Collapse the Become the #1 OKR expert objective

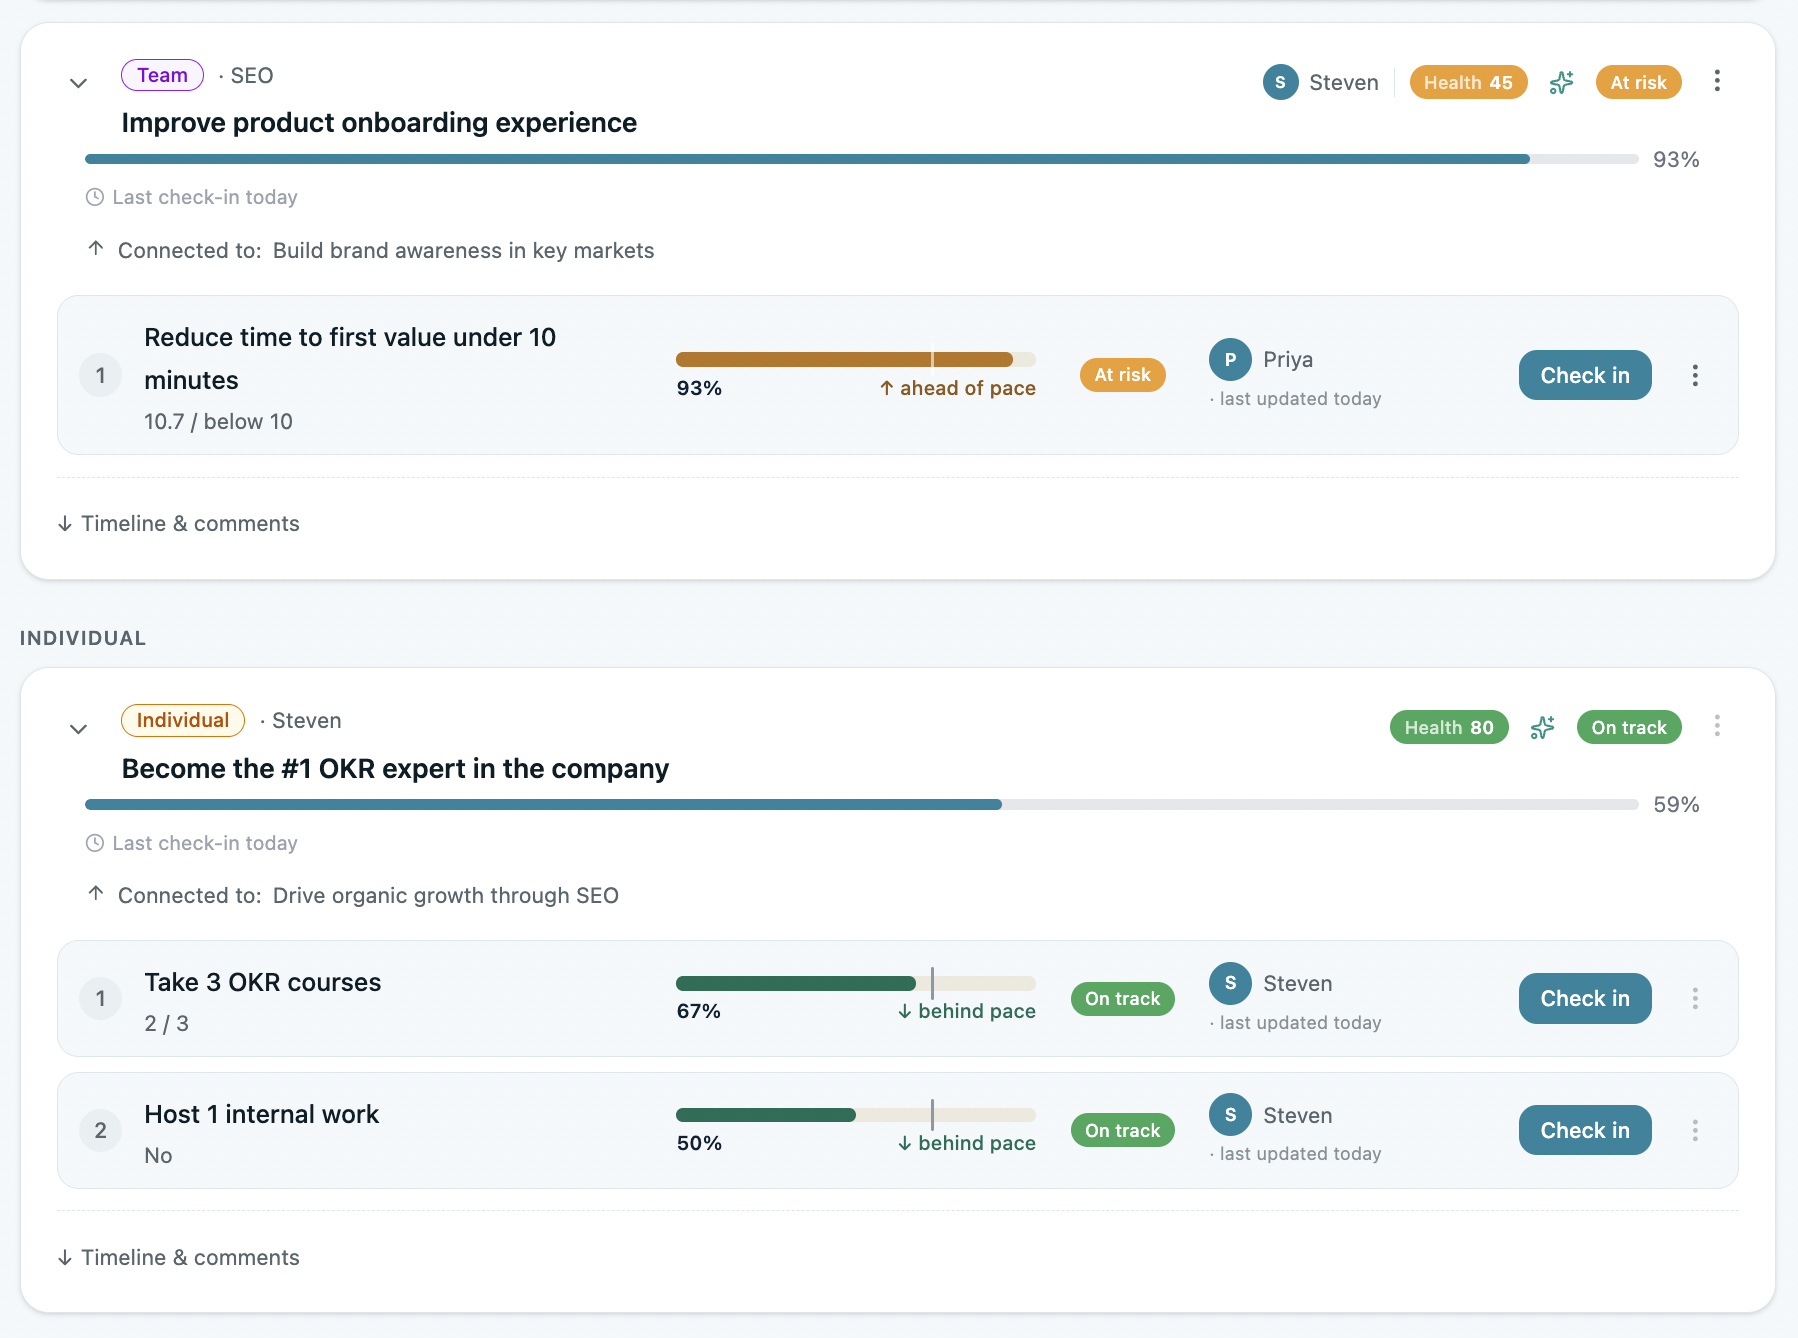click(x=78, y=729)
